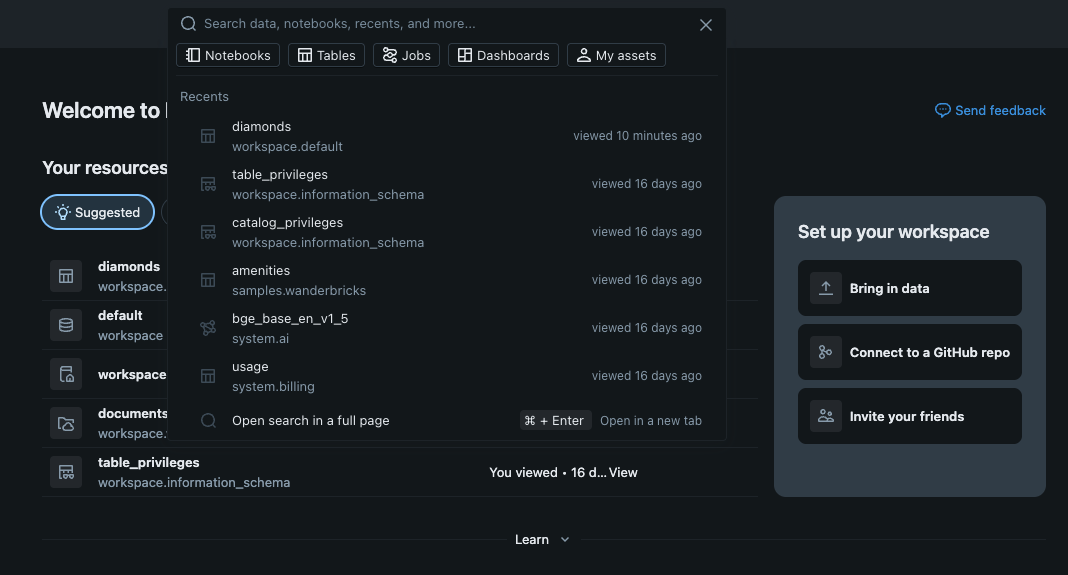The image size is (1068, 575).
Task: Click the model icon next to bge_base_en_v1_5
Action: [208, 328]
